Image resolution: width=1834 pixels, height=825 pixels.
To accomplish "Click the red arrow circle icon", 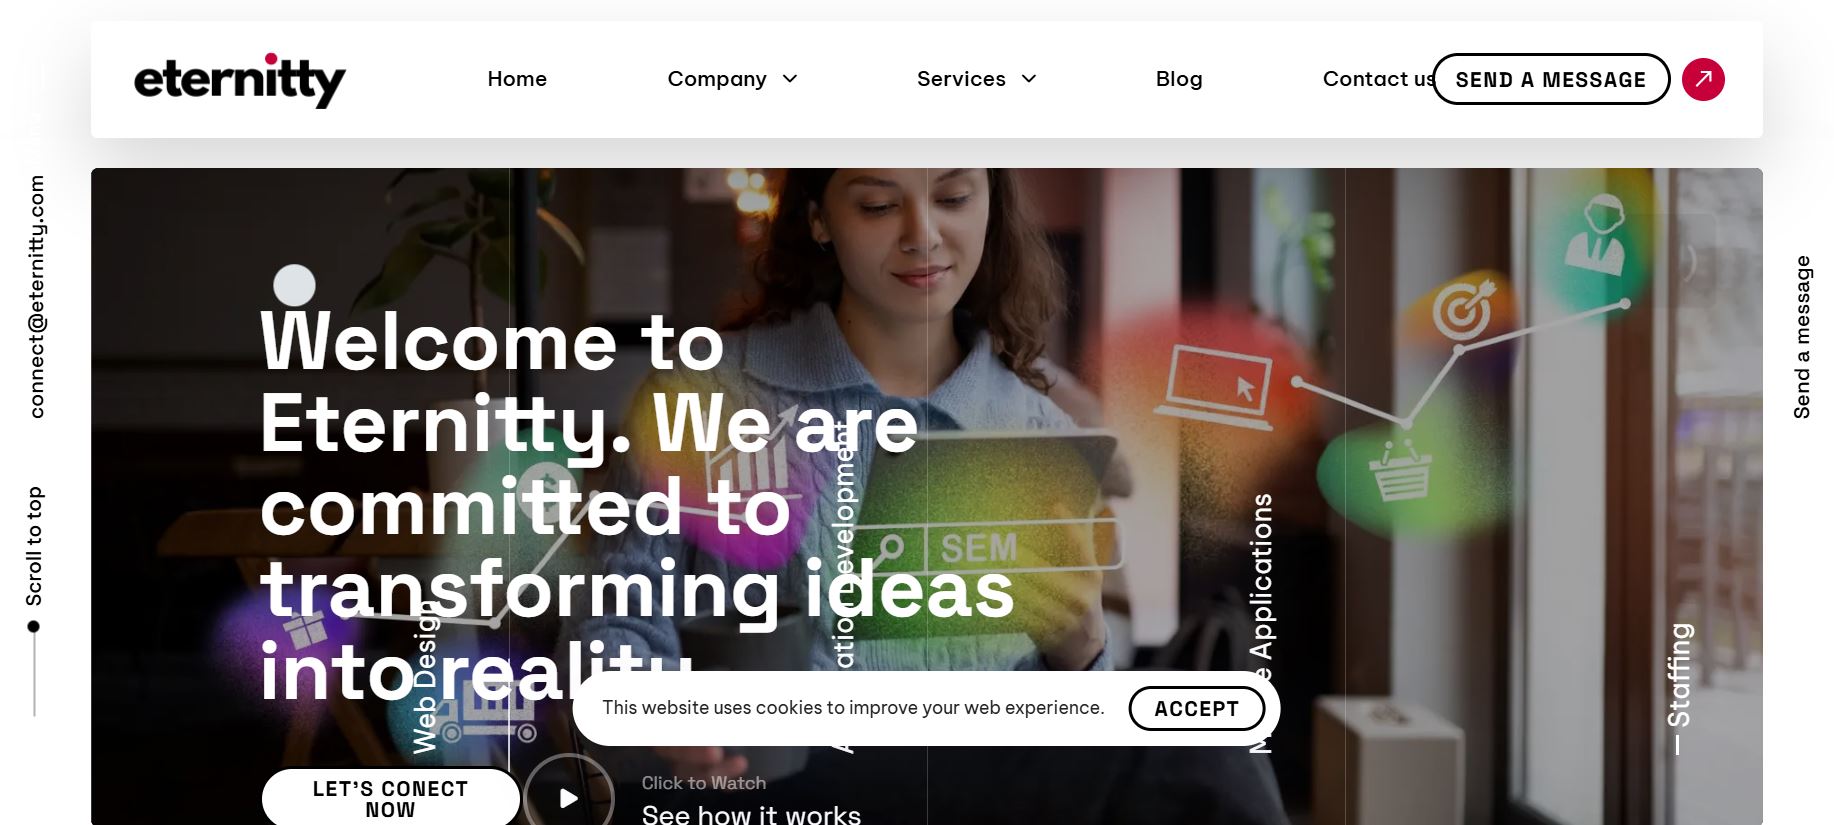I will [1703, 79].
